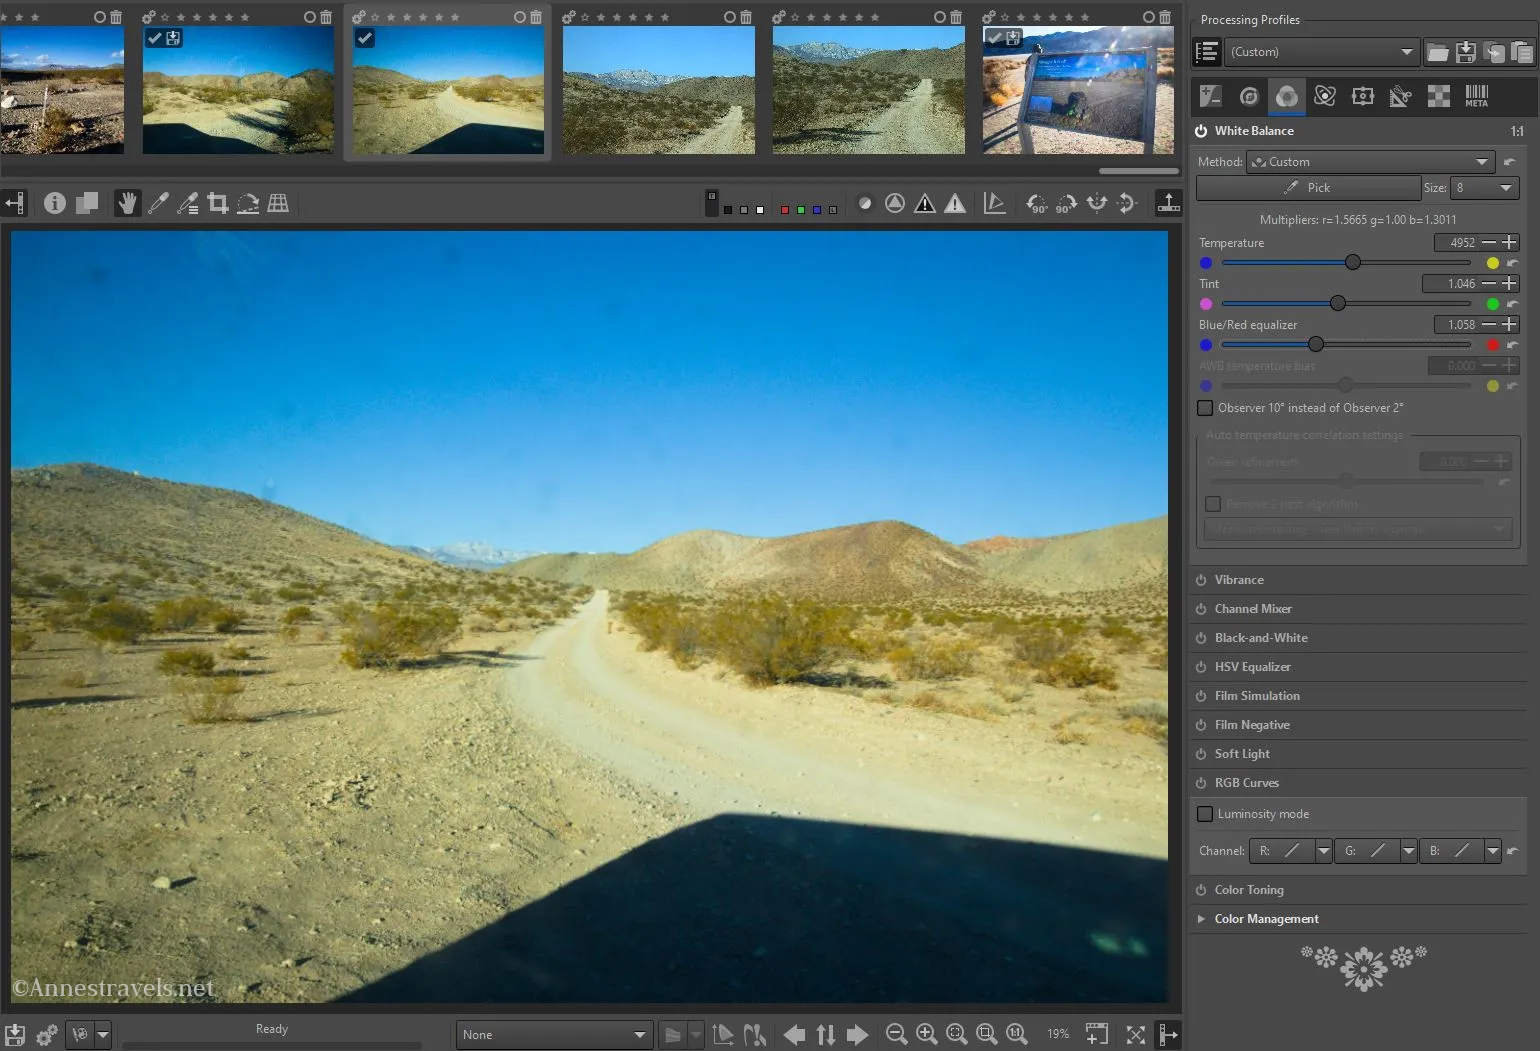Flip the image horizontally
This screenshot has height=1051, width=1540.
pyautogui.click(x=1097, y=204)
